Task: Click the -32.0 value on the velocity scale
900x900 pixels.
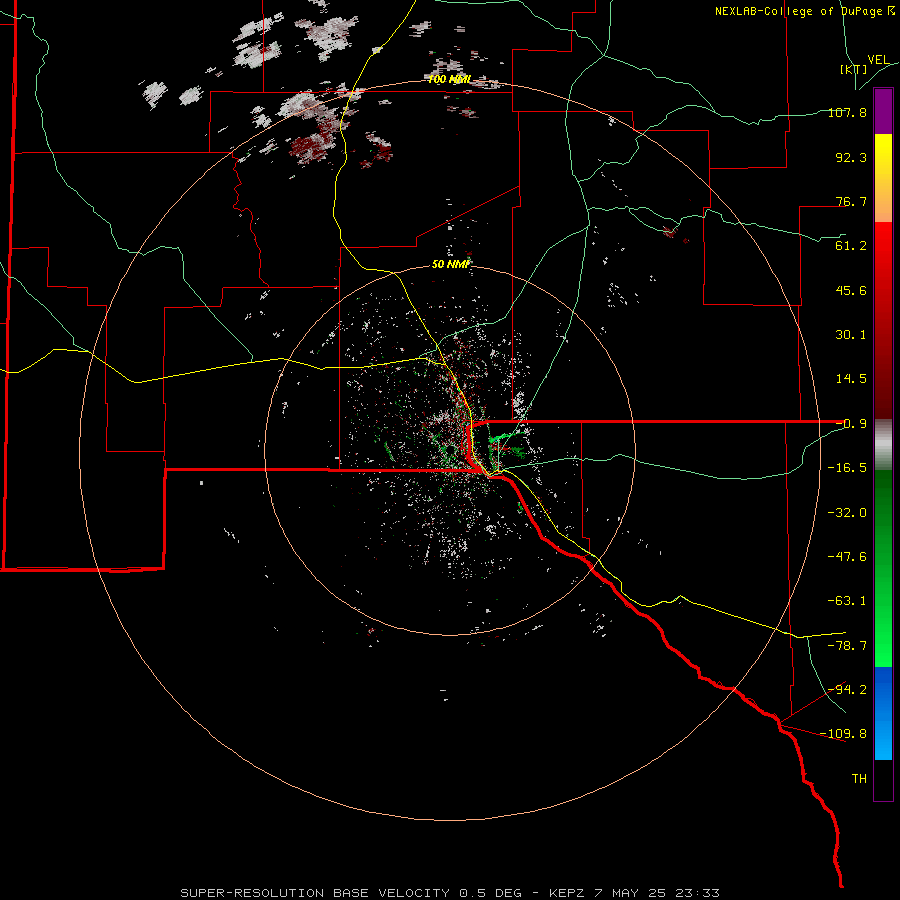Action: [x=847, y=513]
